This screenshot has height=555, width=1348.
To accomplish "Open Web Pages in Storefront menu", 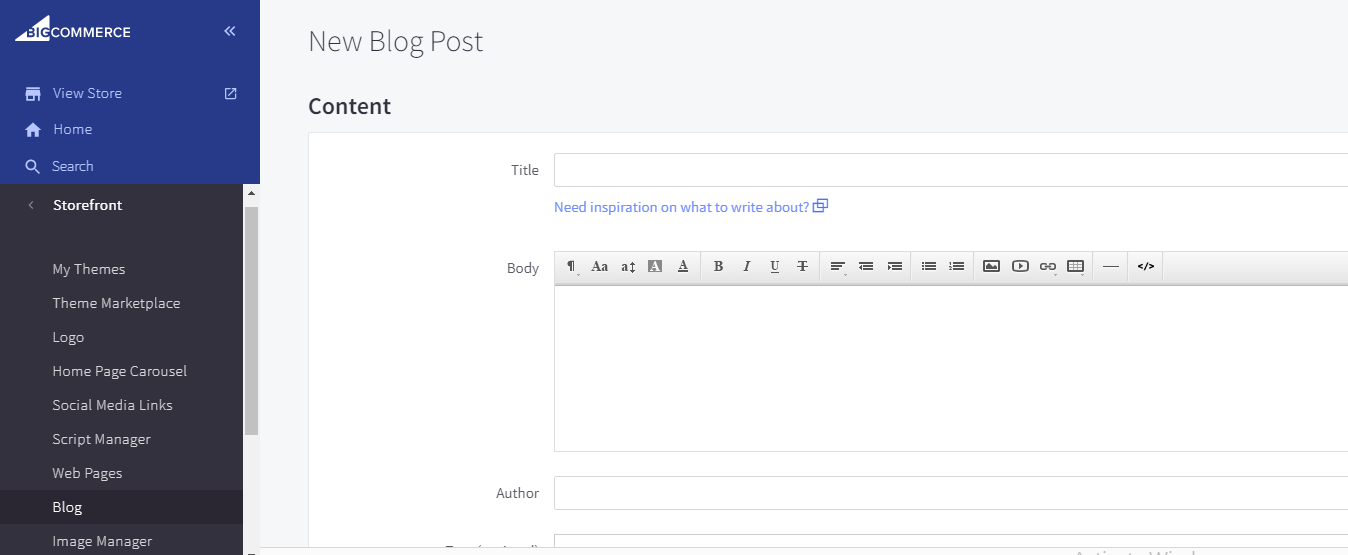I will [87, 473].
